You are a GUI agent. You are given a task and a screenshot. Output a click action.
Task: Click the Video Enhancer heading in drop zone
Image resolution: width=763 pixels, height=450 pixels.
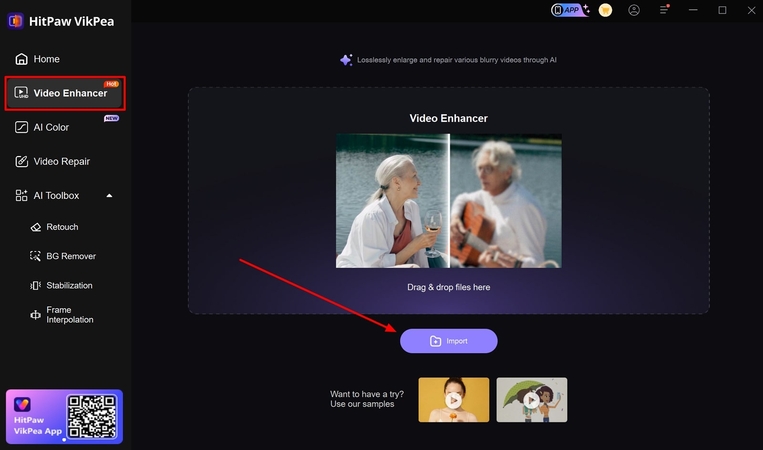[x=449, y=118]
